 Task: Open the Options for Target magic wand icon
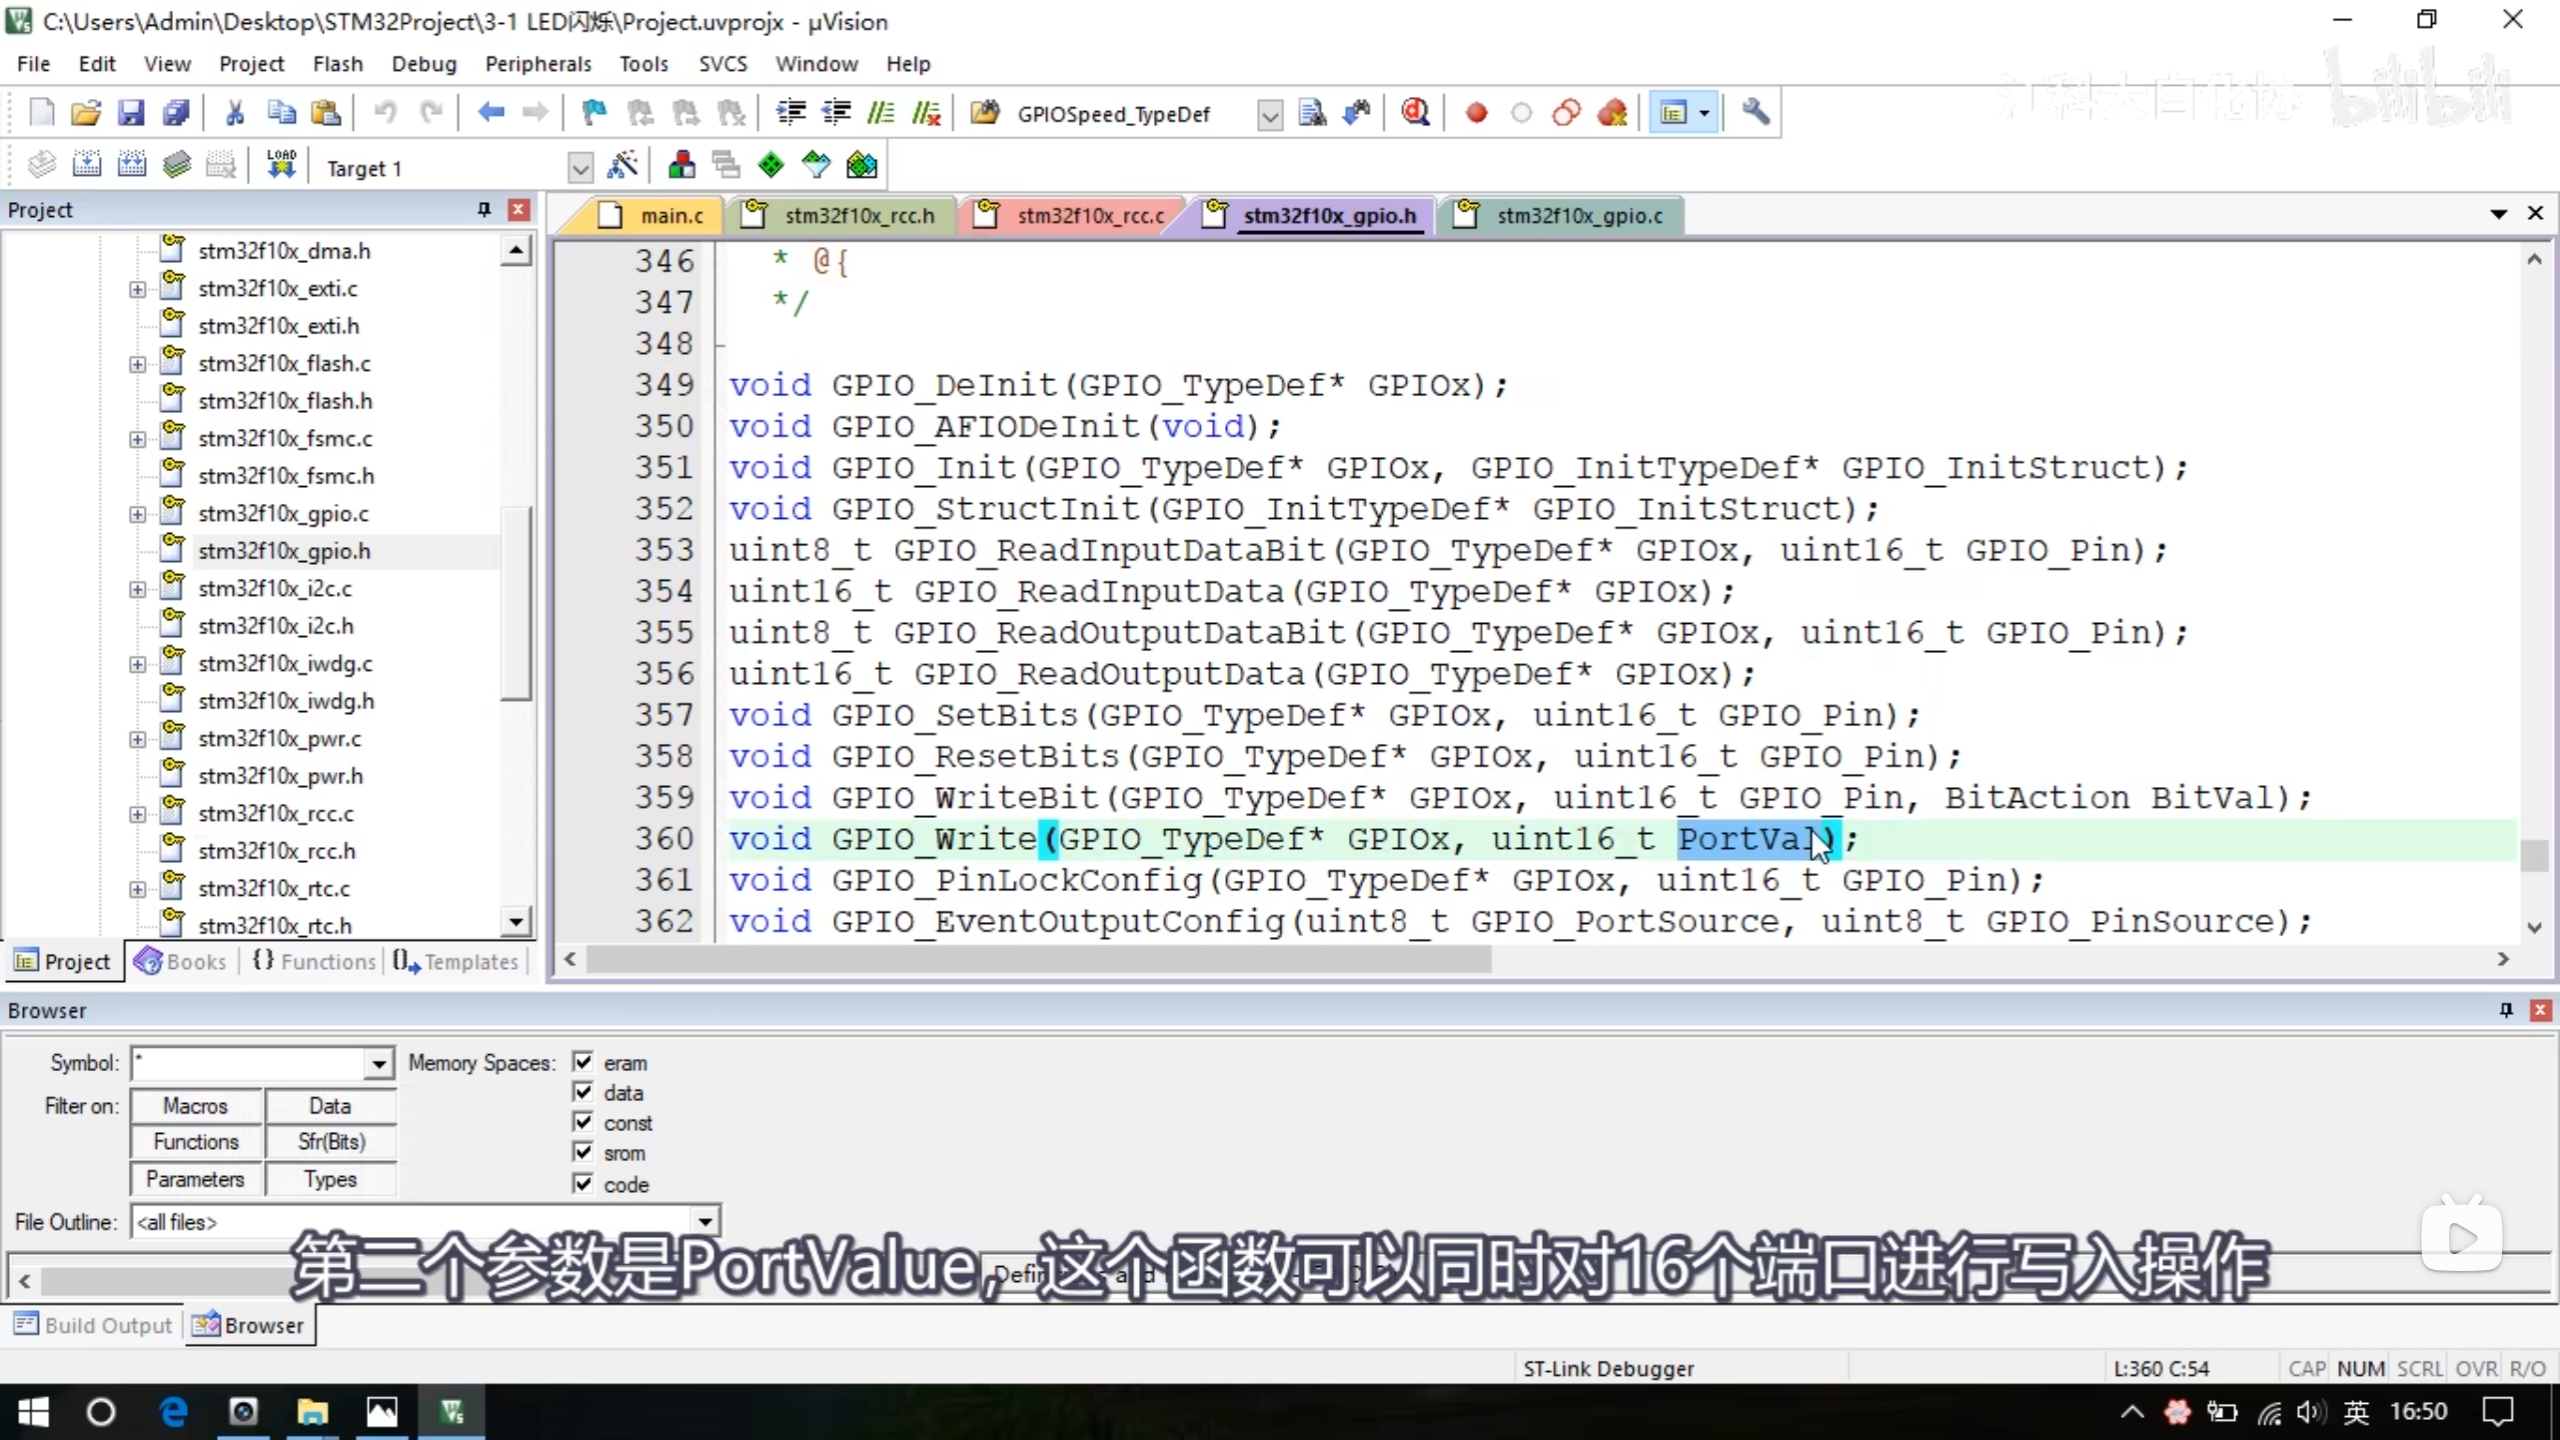click(x=622, y=165)
